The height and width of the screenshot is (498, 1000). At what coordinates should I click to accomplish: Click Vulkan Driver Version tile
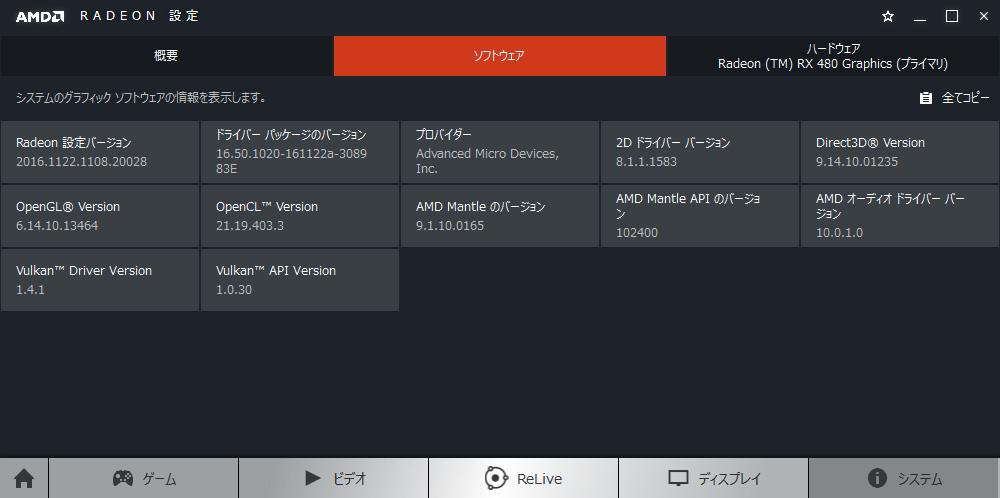[x=100, y=280]
